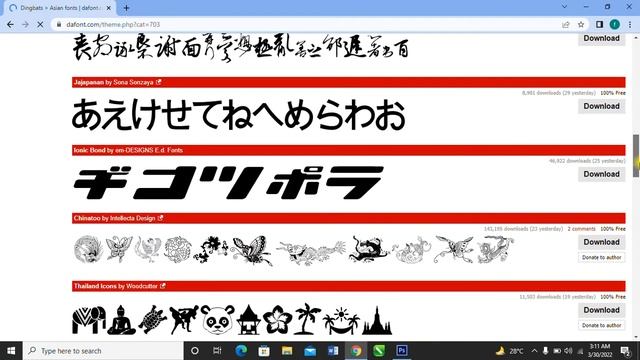The width and height of the screenshot is (640, 360).
Task: Stop loading the page
Action: (x=40, y=24)
